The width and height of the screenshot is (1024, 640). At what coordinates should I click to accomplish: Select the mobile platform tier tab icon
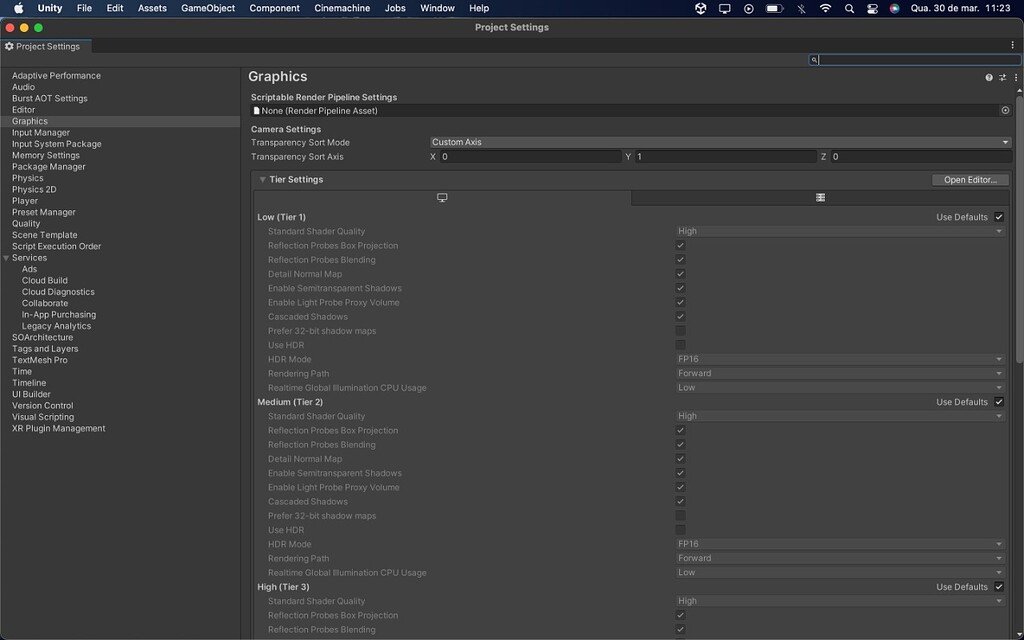coord(820,197)
